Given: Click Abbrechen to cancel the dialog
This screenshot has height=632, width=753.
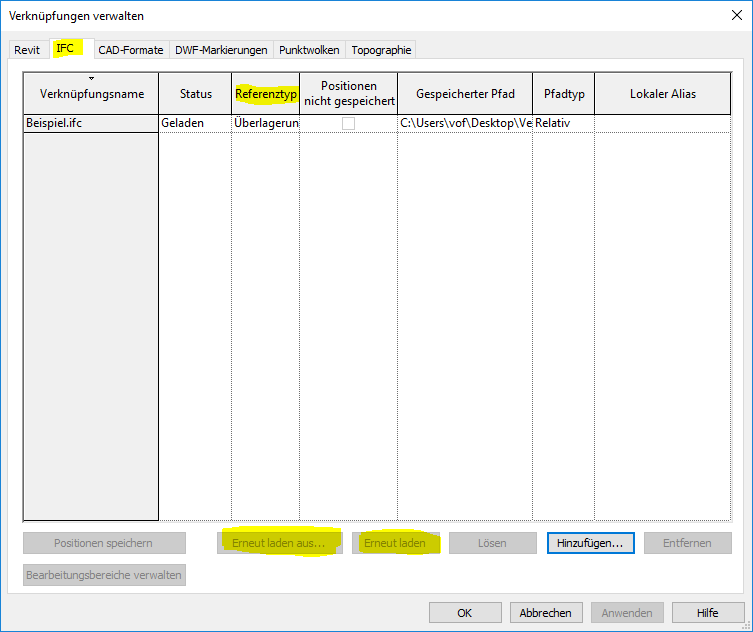Looking at the screenshot, I should 546,613.
